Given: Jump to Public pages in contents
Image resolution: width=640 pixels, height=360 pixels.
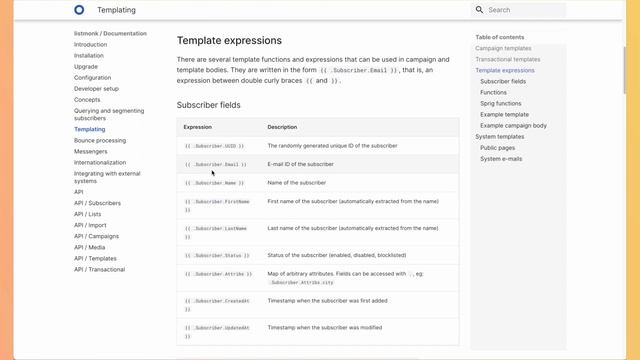Looking at the screenshot, I should click(498, 148).
